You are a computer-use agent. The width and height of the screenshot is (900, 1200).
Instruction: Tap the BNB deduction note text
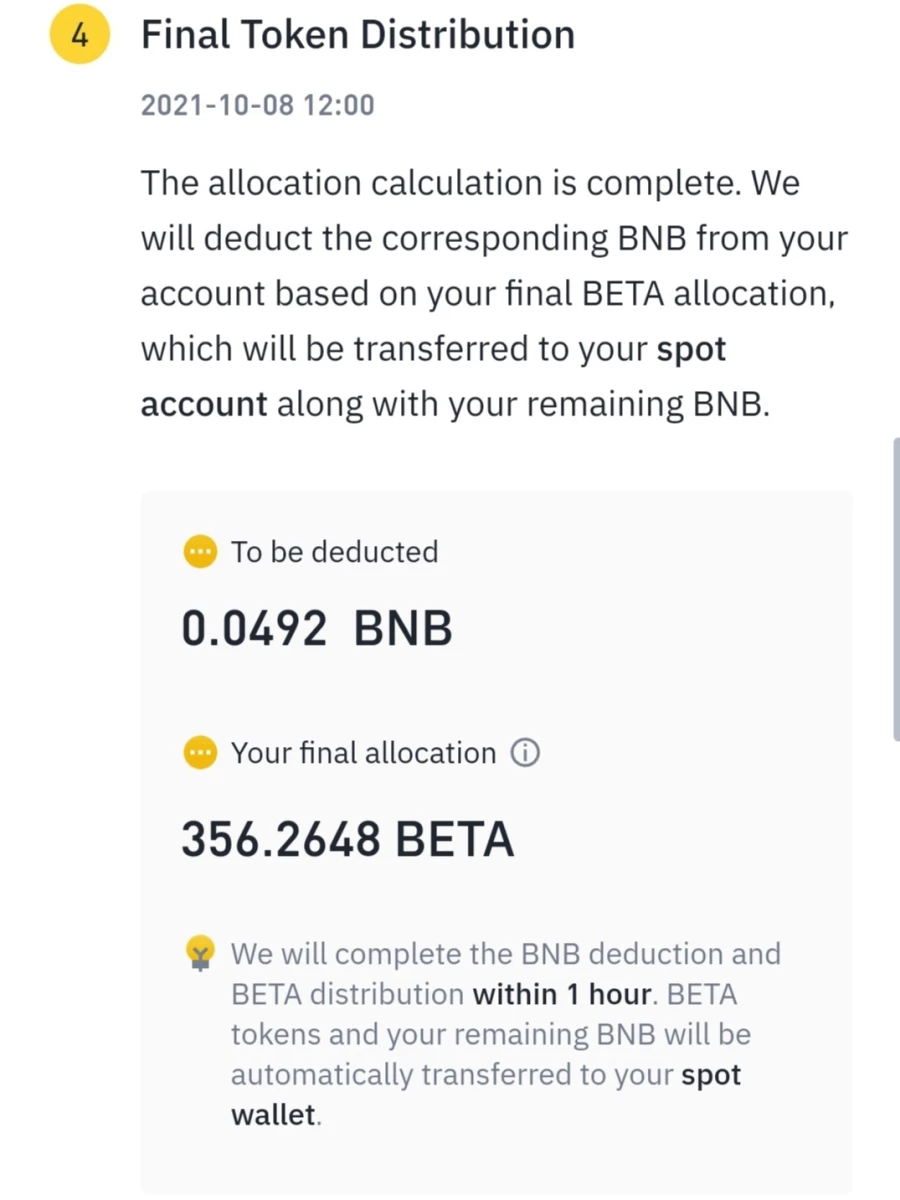(506, 1034)
